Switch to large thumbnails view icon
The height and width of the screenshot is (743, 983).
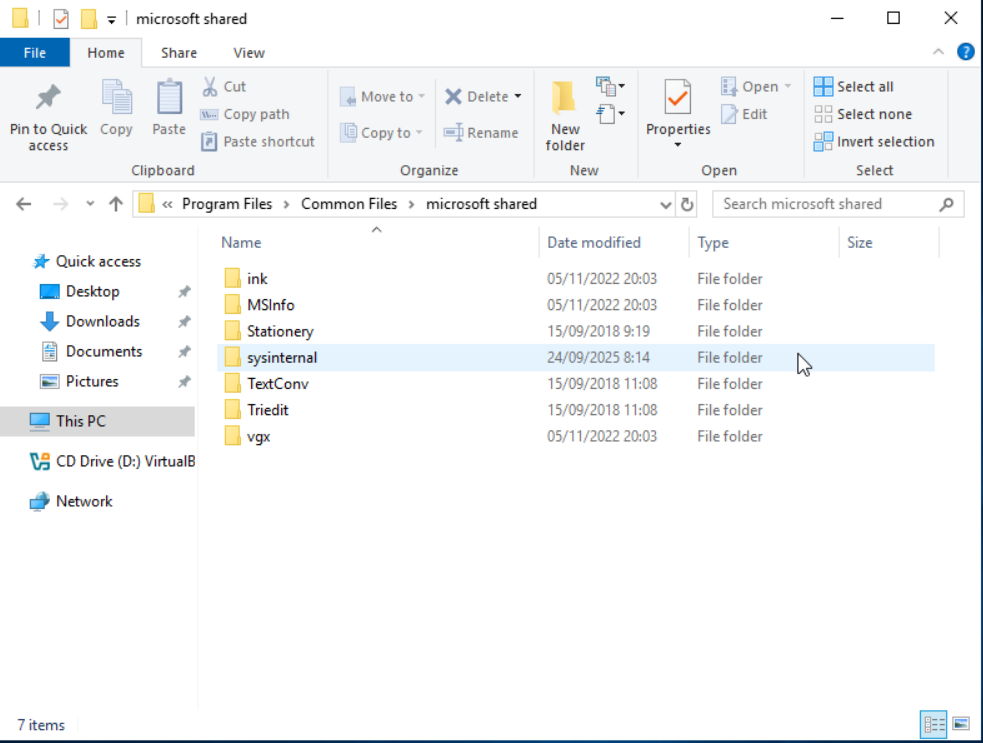(x=961, y=724)
